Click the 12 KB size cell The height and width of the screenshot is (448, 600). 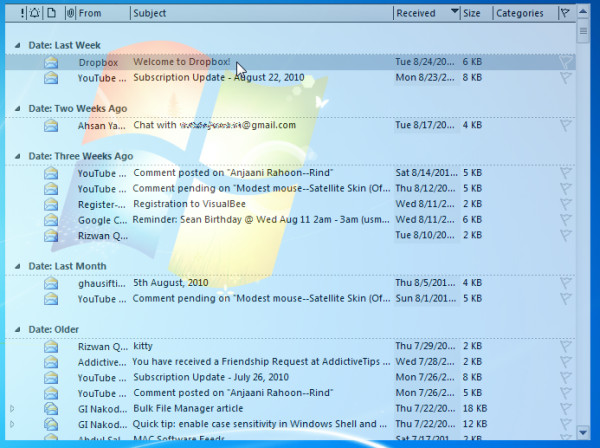point(475,424)
